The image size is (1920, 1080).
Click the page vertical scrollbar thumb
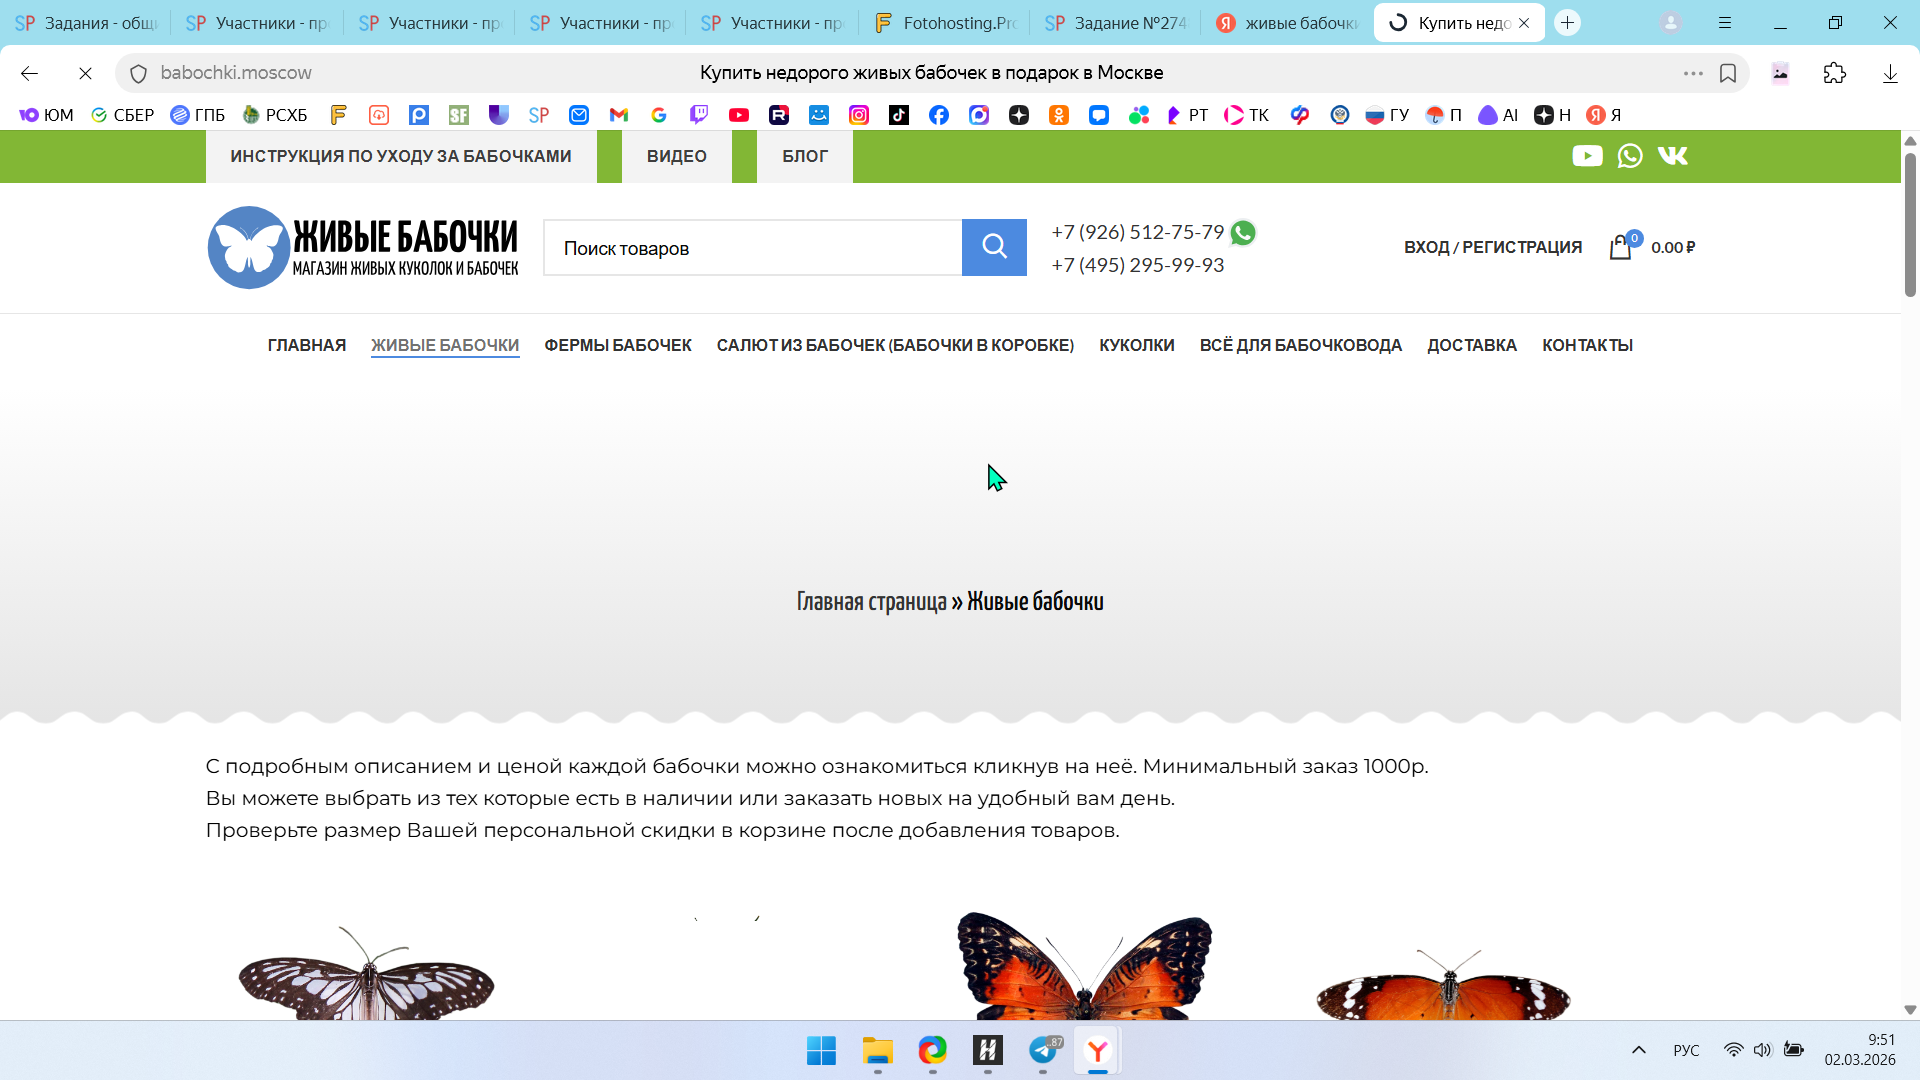[x=1910, y=225]
